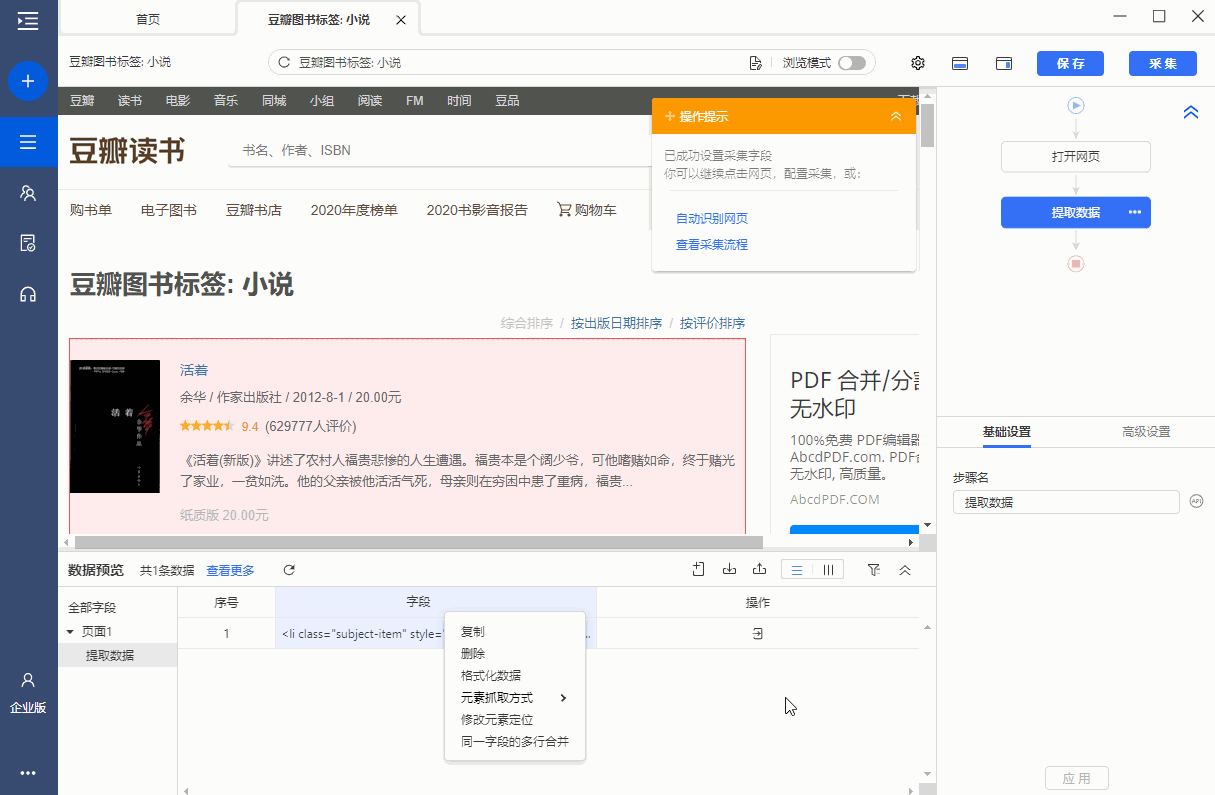Click the 查看采集流程 link

tap(712, 245)
